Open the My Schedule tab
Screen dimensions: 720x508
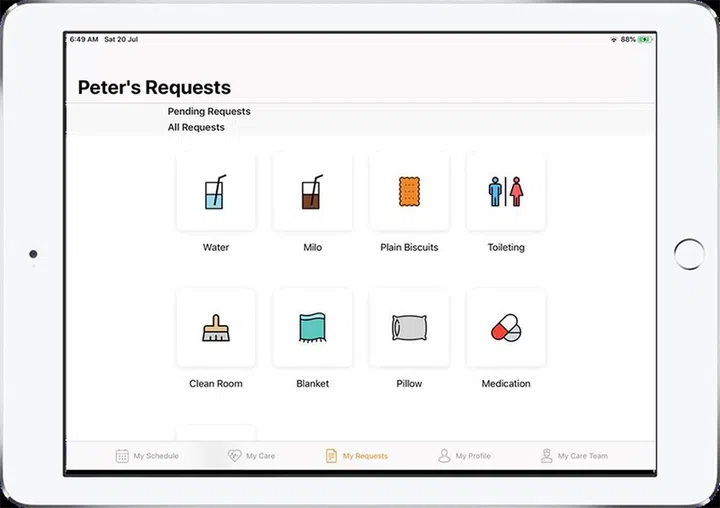pos(147,456)
